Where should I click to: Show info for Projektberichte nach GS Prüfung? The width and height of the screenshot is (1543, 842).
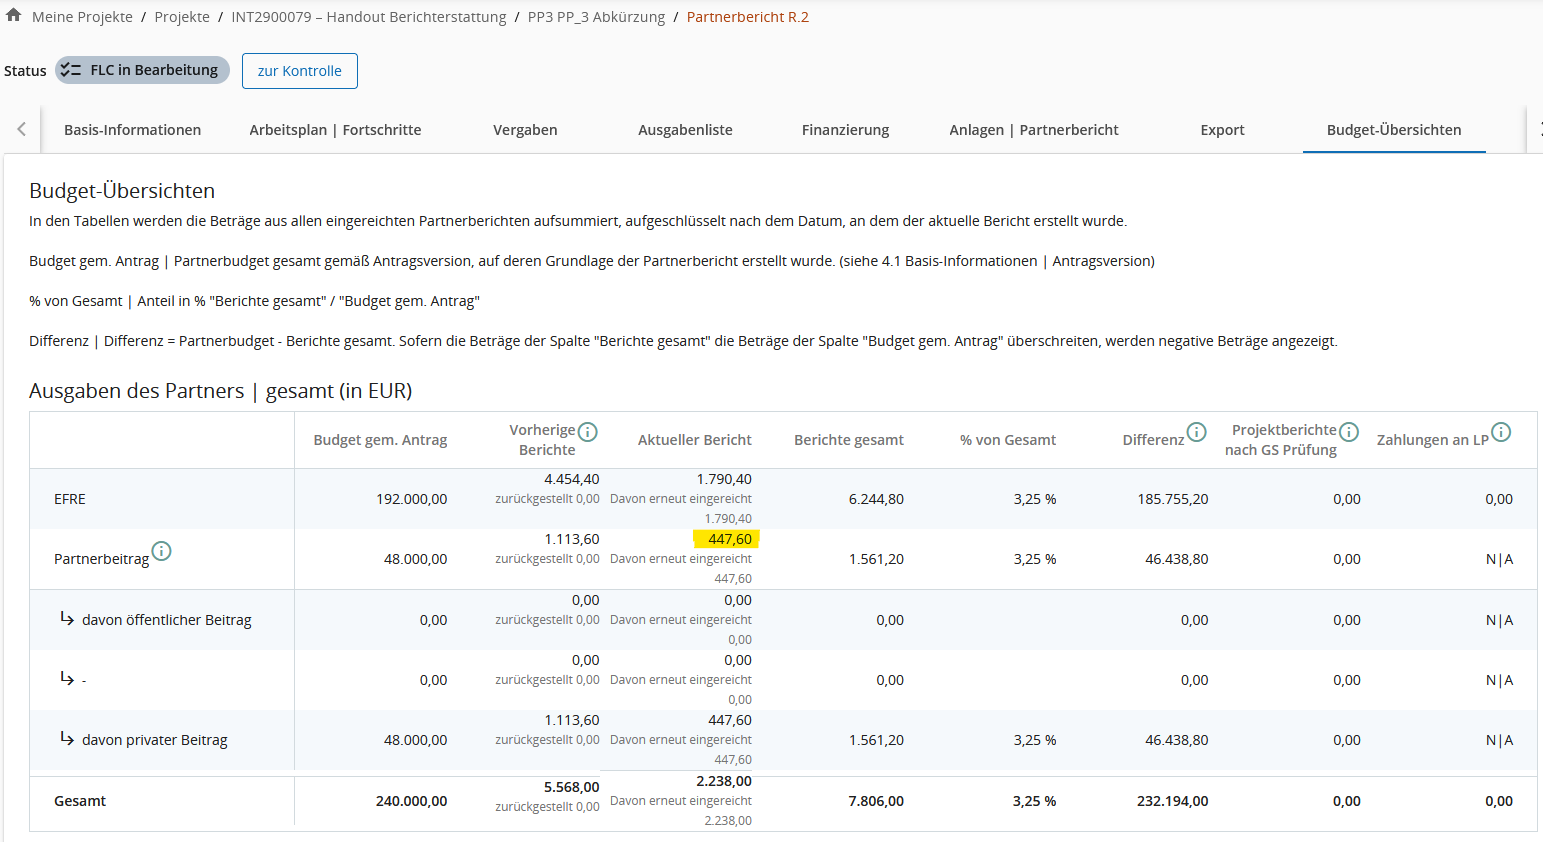(1349, 431)
